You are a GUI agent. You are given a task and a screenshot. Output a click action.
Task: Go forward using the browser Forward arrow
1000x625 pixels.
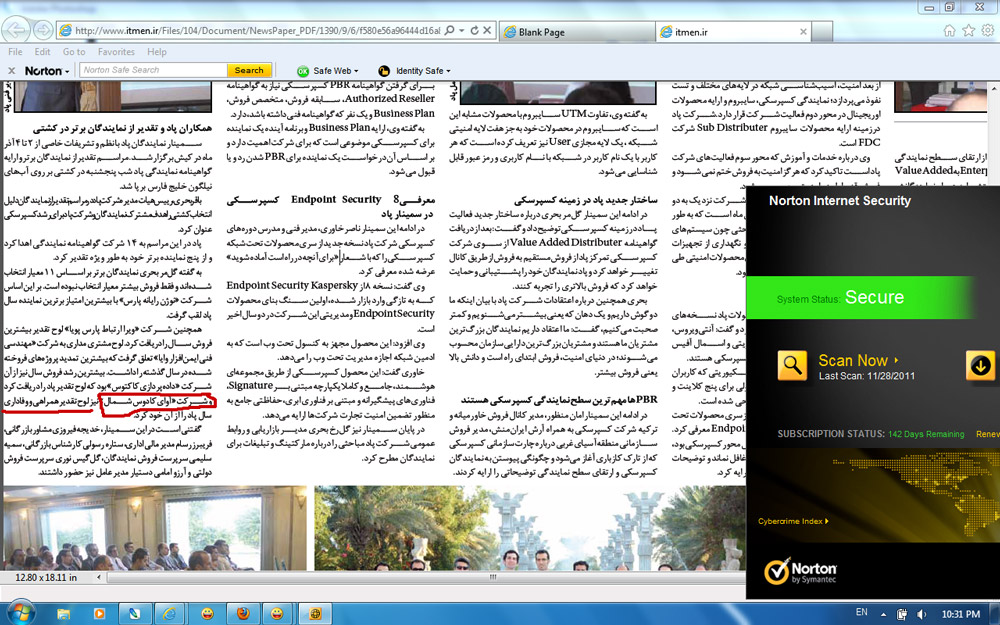click(43, 30)
